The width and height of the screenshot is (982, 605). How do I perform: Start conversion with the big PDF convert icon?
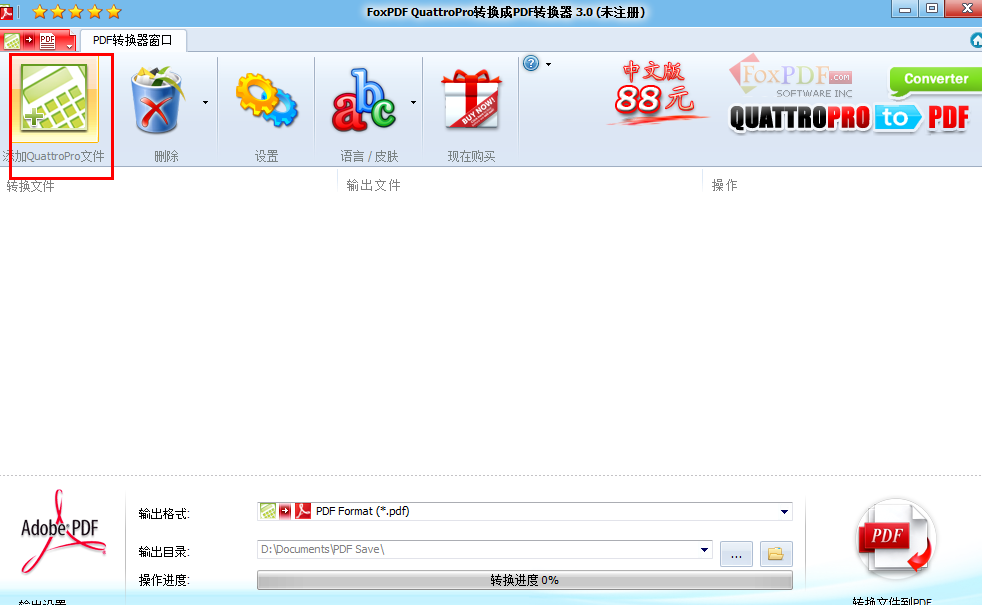pyautogui.click(x=896, y=539)
